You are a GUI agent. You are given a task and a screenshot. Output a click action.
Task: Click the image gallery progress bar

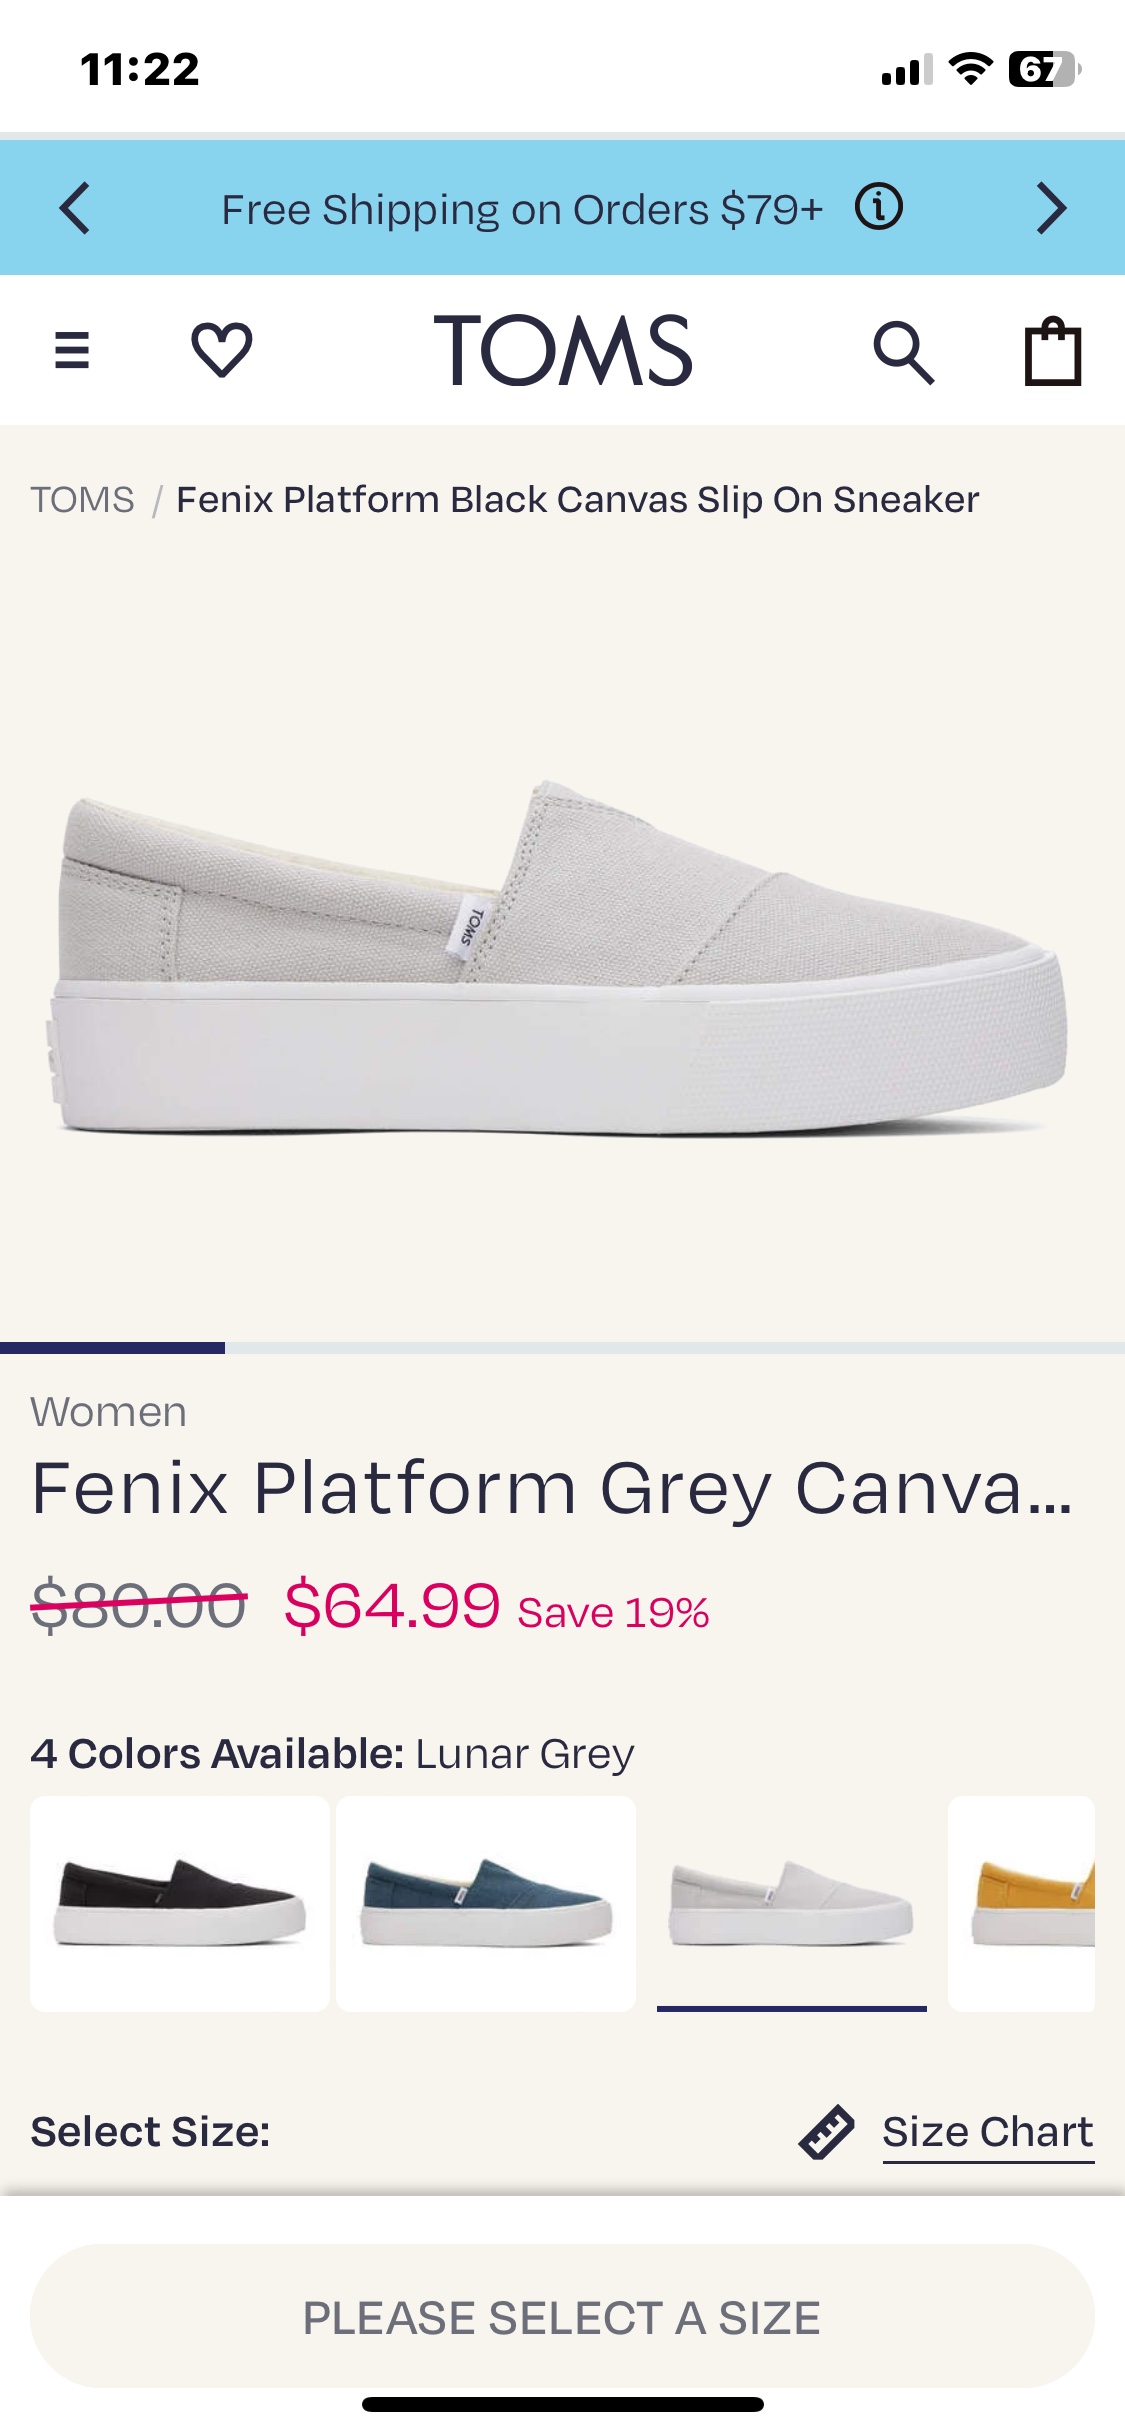562,1348
